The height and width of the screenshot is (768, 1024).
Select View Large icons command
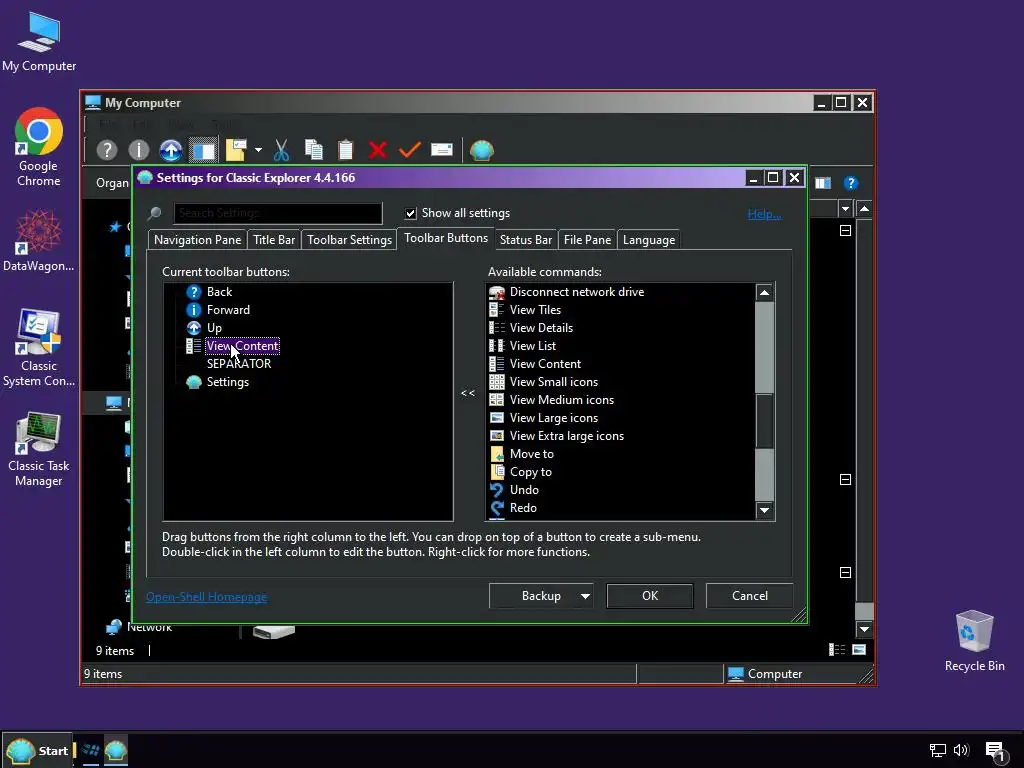click(554, 418)
